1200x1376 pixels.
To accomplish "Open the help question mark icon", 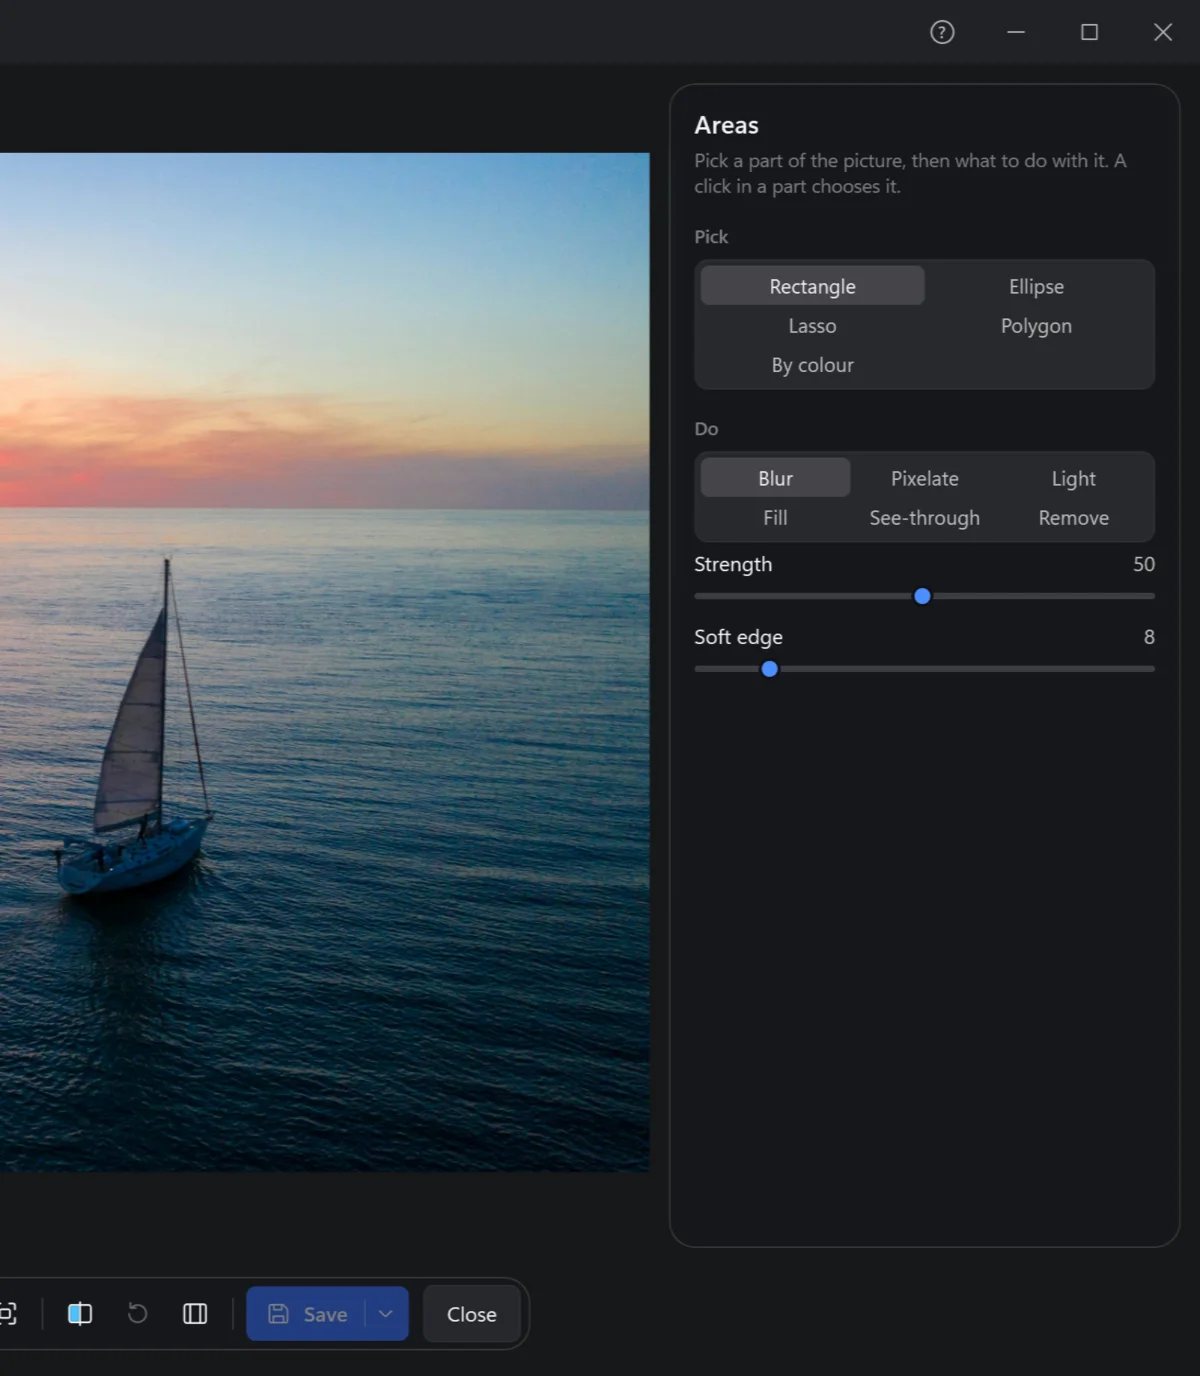I will (x=942, y=32).
